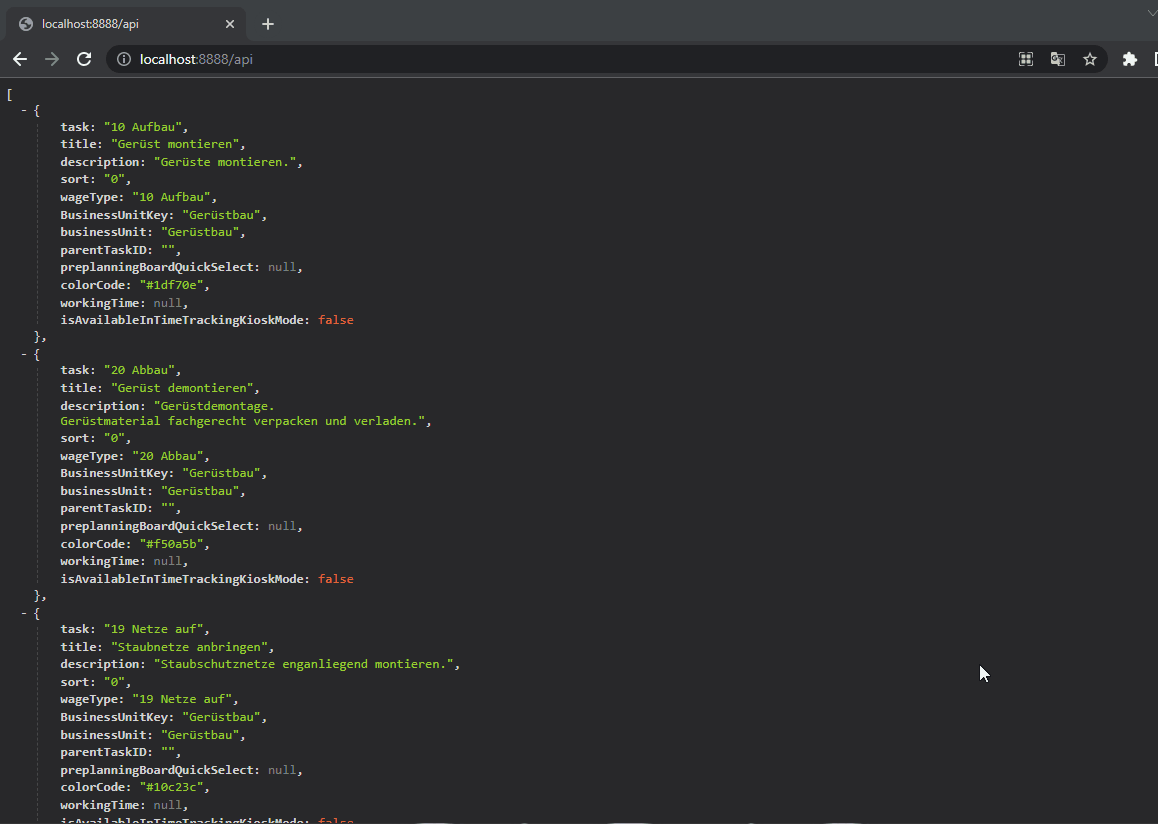Viewport: 1158px width, 824px height.
Task: Click the null preplanningBoardQuickSelect value
Action: [281, 267]
